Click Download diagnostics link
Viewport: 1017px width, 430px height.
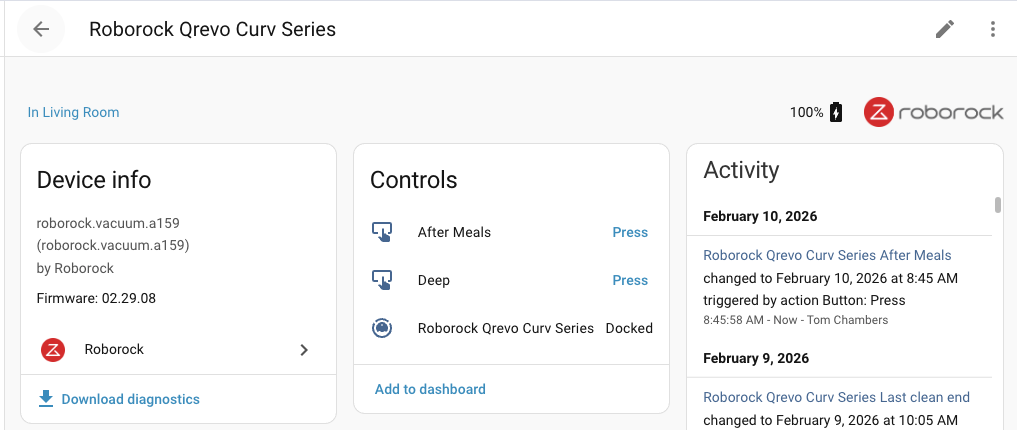(x=130, y=399)
